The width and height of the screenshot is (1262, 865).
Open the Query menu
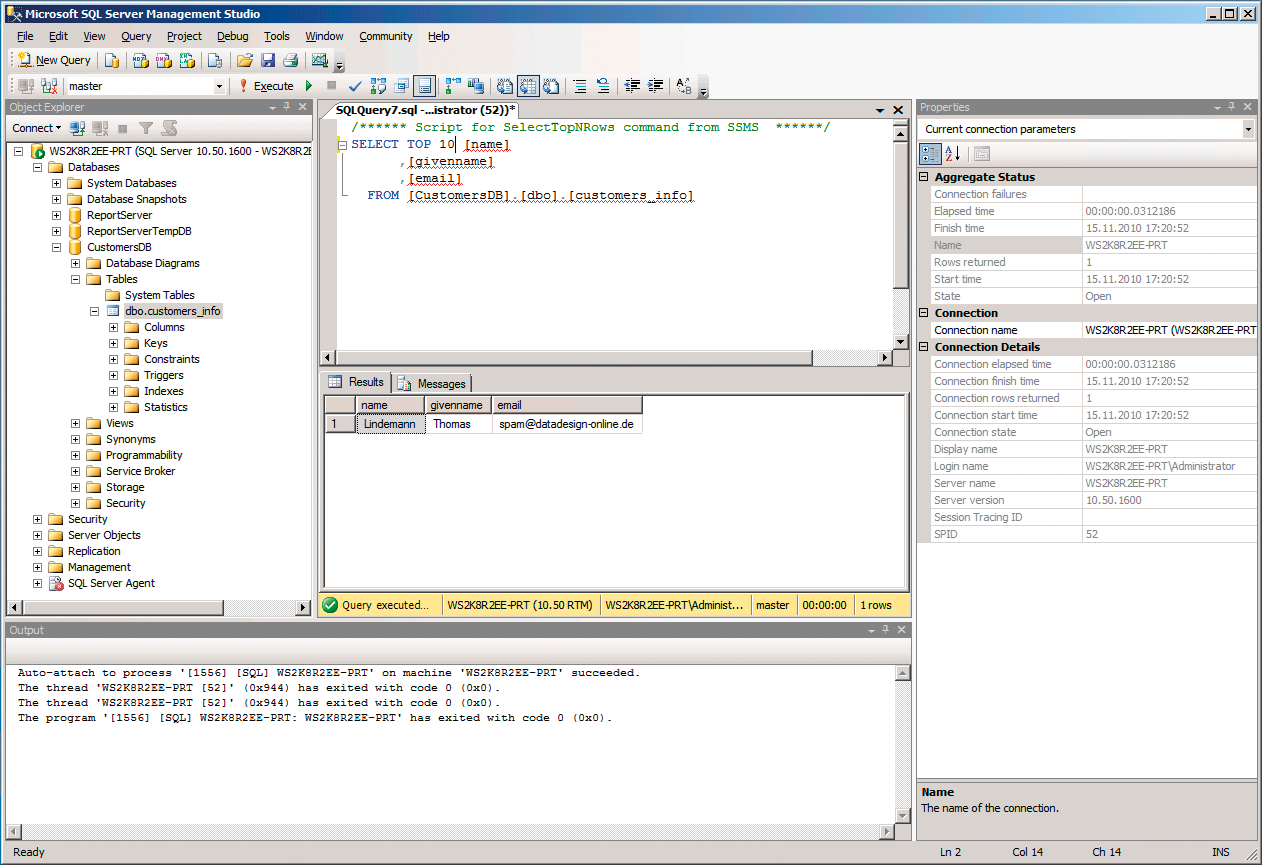pos(136,36)
